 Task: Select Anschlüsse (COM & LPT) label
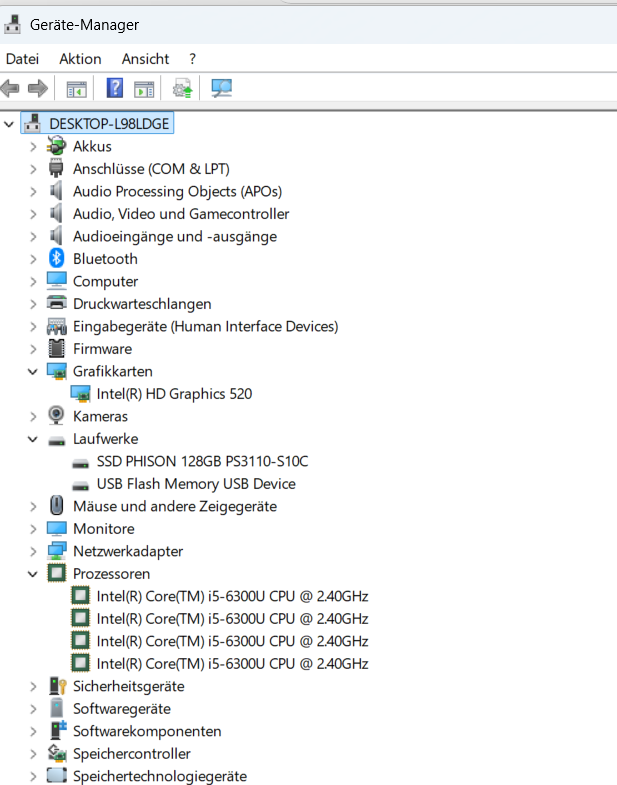pos(151,169)
